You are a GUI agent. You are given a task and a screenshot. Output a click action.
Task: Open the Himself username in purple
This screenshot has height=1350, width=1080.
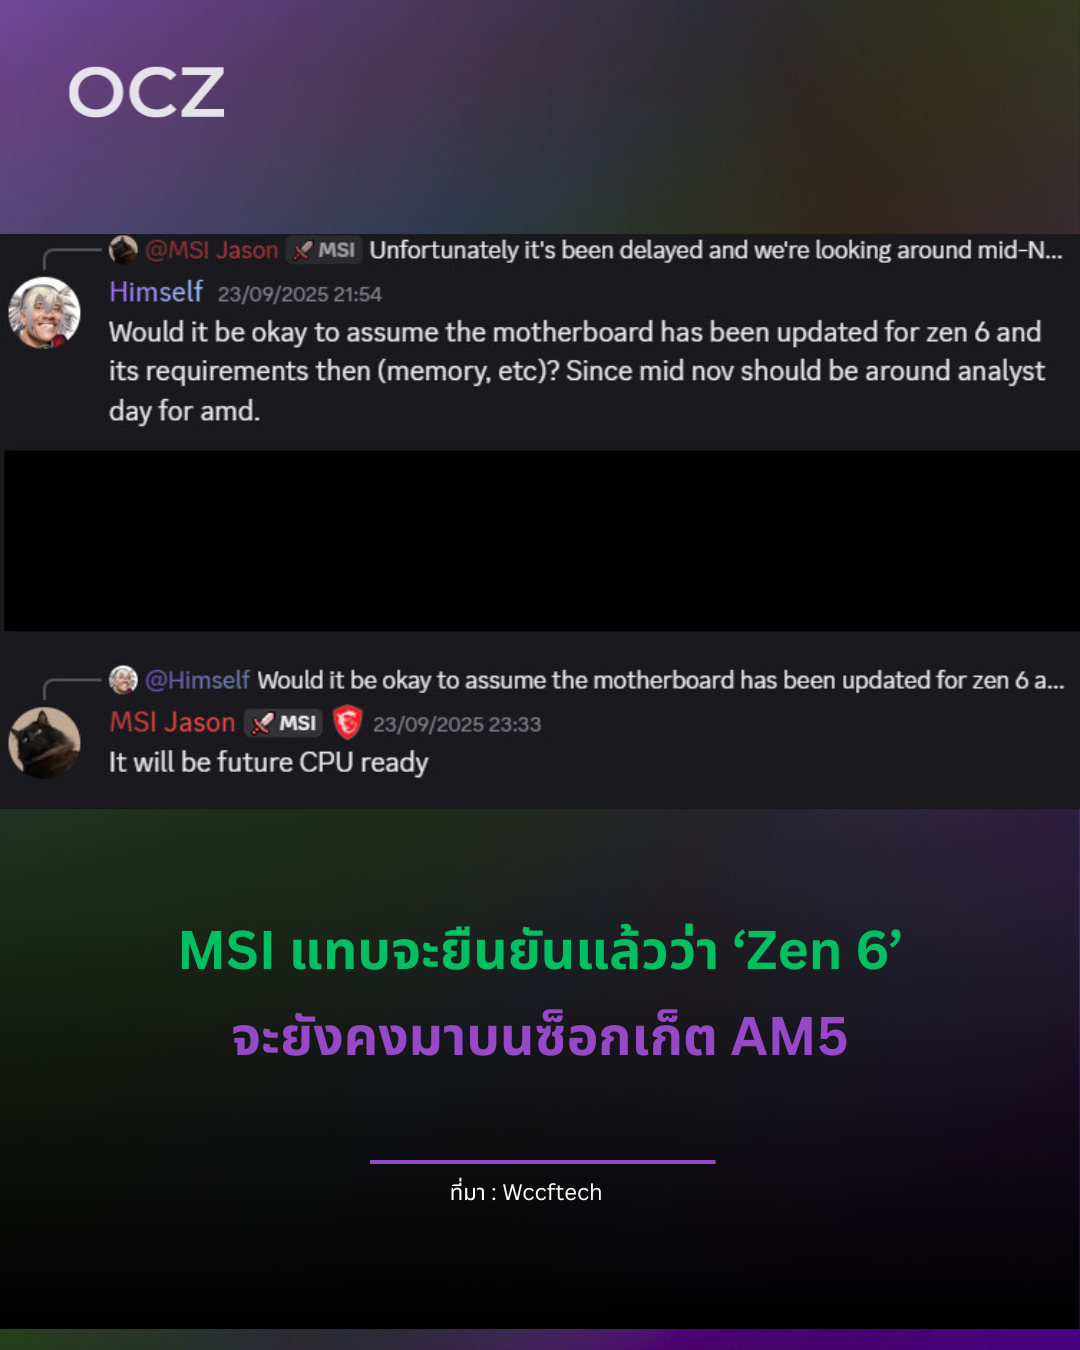tap(156, 292)
